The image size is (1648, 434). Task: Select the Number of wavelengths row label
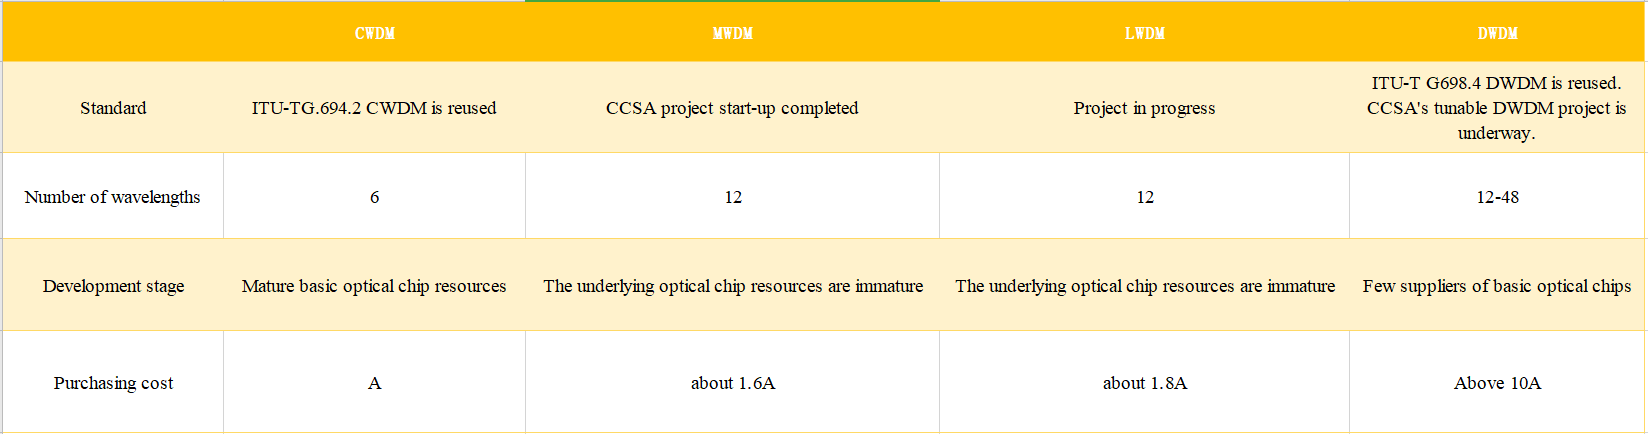point(113,197)
